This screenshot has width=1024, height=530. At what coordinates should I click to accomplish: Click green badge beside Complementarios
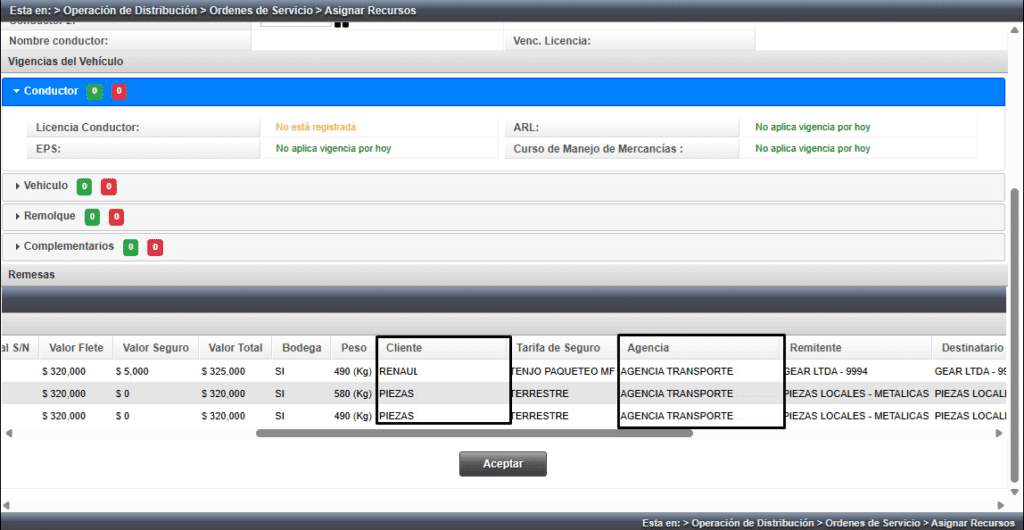tap(131, 247)
